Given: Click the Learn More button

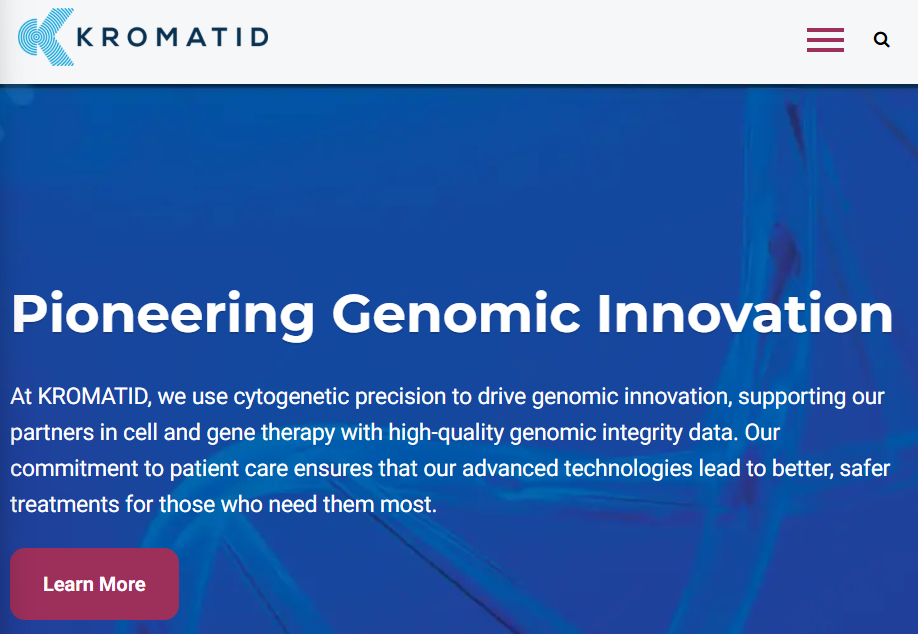Looking at the screenshot, I should tap(94, 584).
